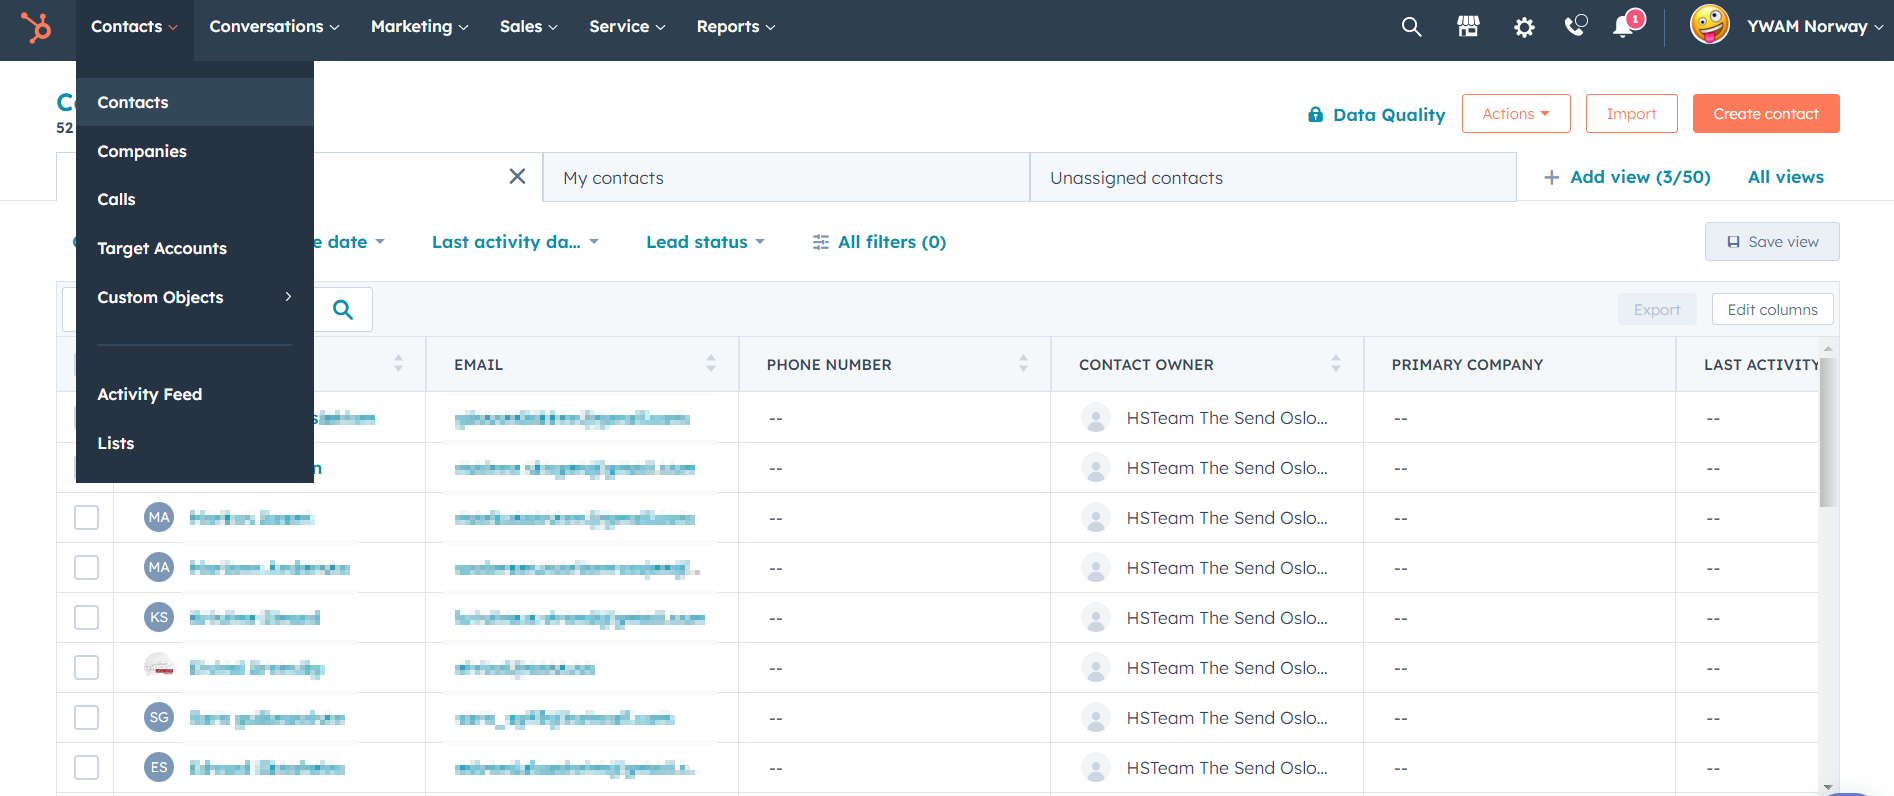
Task: Click the SG contact avatar
Action: (159, 717)
